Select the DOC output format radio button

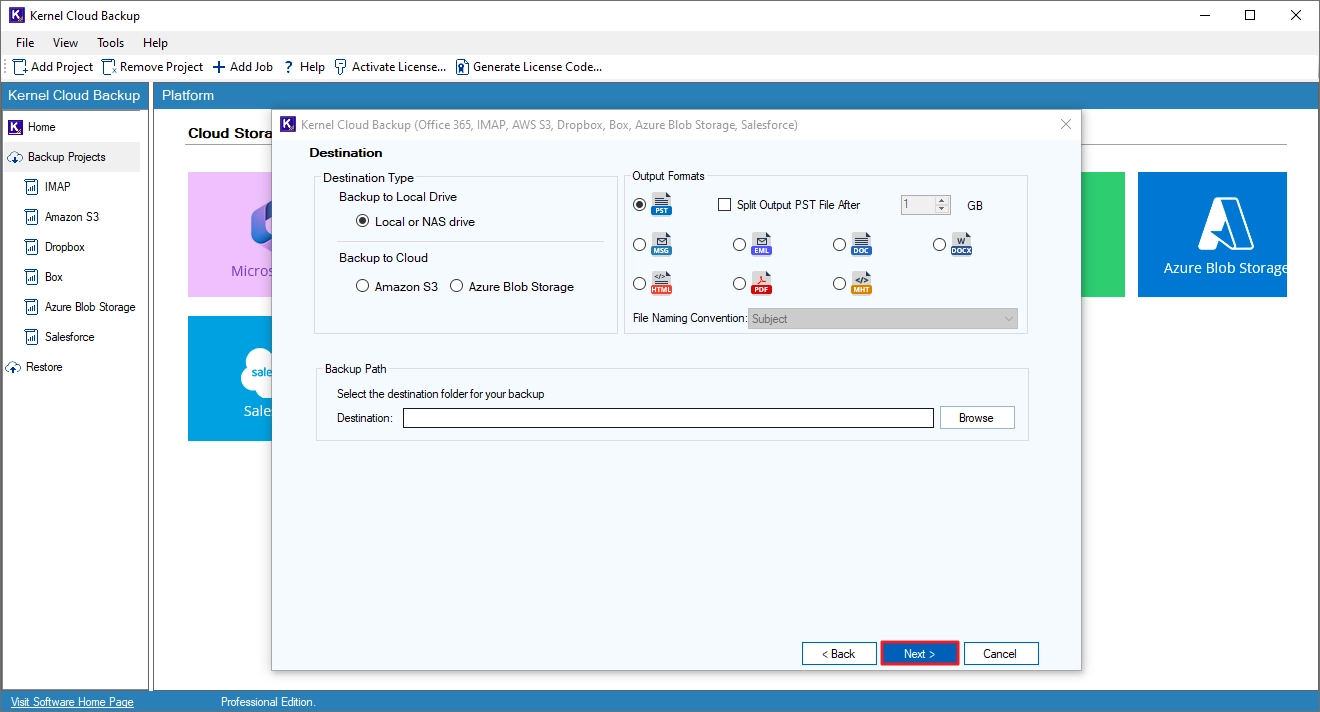[x=839, y=245]
